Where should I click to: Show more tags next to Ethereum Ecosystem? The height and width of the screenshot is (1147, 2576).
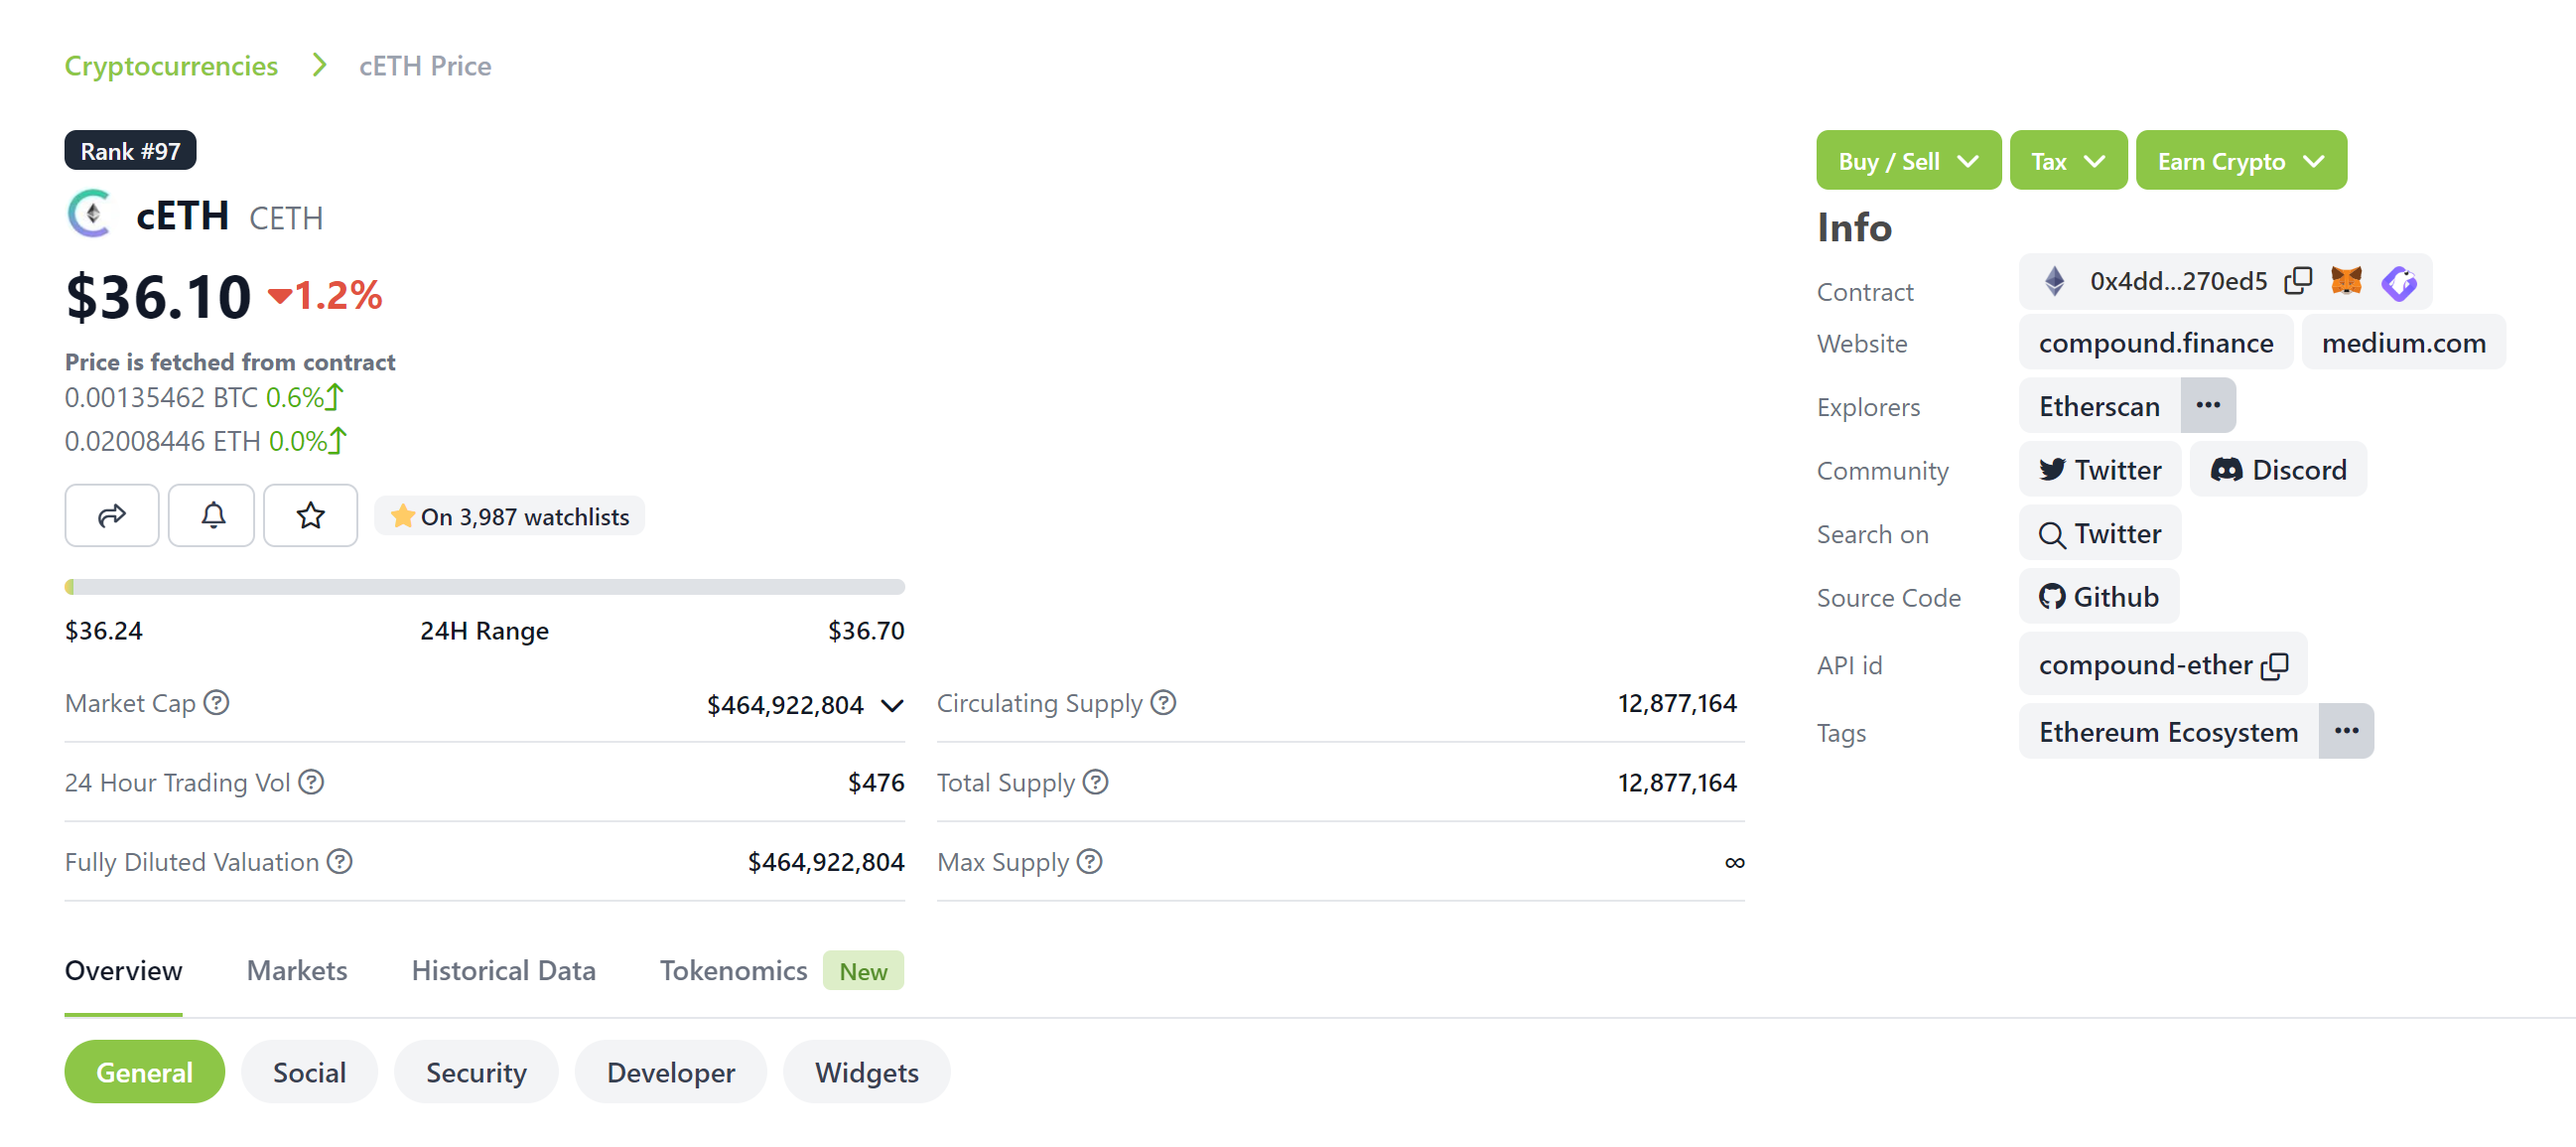(x=2346, y=731)
